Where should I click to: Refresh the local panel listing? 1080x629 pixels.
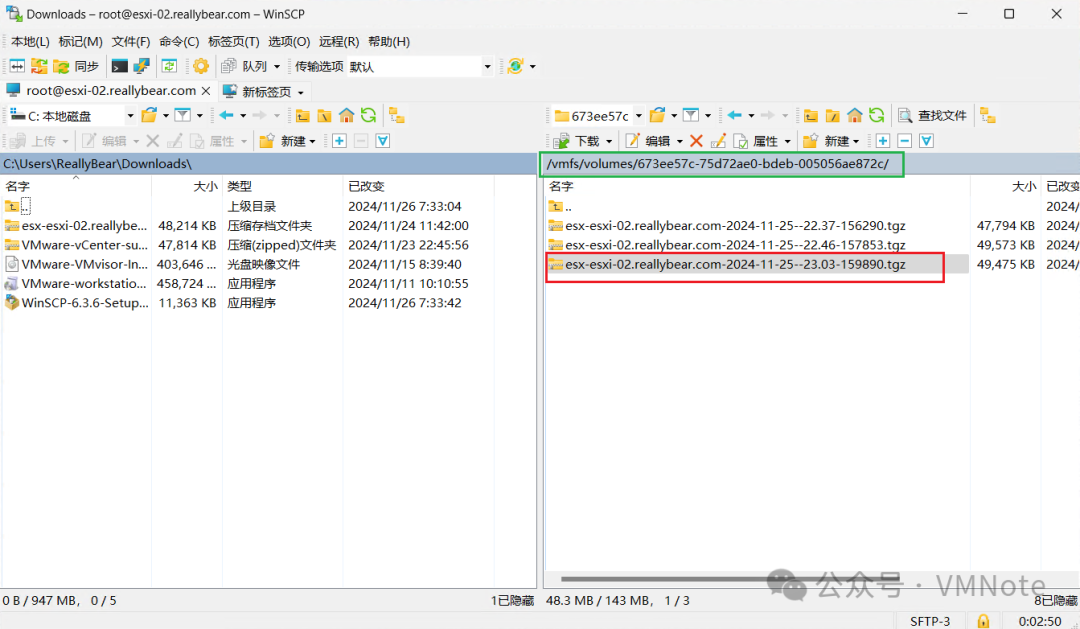pos(368,115)
